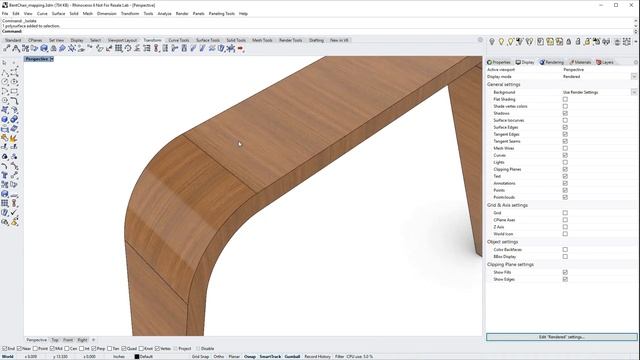Viewport: 640px width, 360px height.
Task: Switch to the Materials panel tab
Action: point(580,62)
